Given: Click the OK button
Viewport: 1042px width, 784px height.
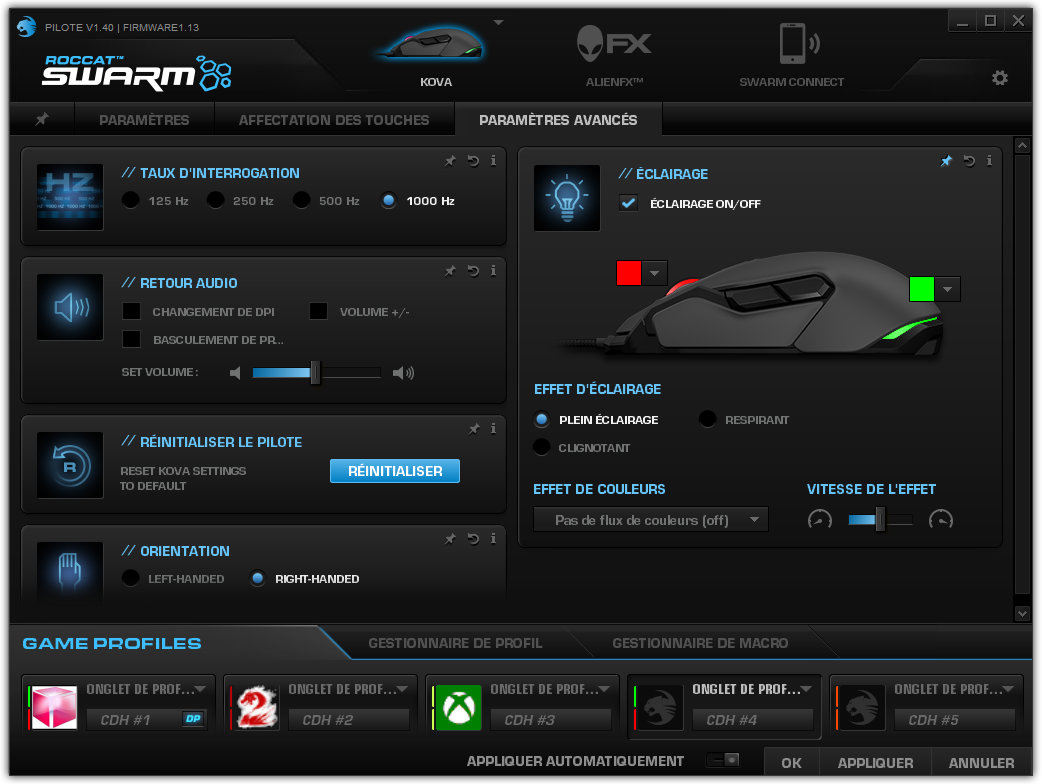Looking at the screenshot, I should pyautogui.click(x=791, y=763).
